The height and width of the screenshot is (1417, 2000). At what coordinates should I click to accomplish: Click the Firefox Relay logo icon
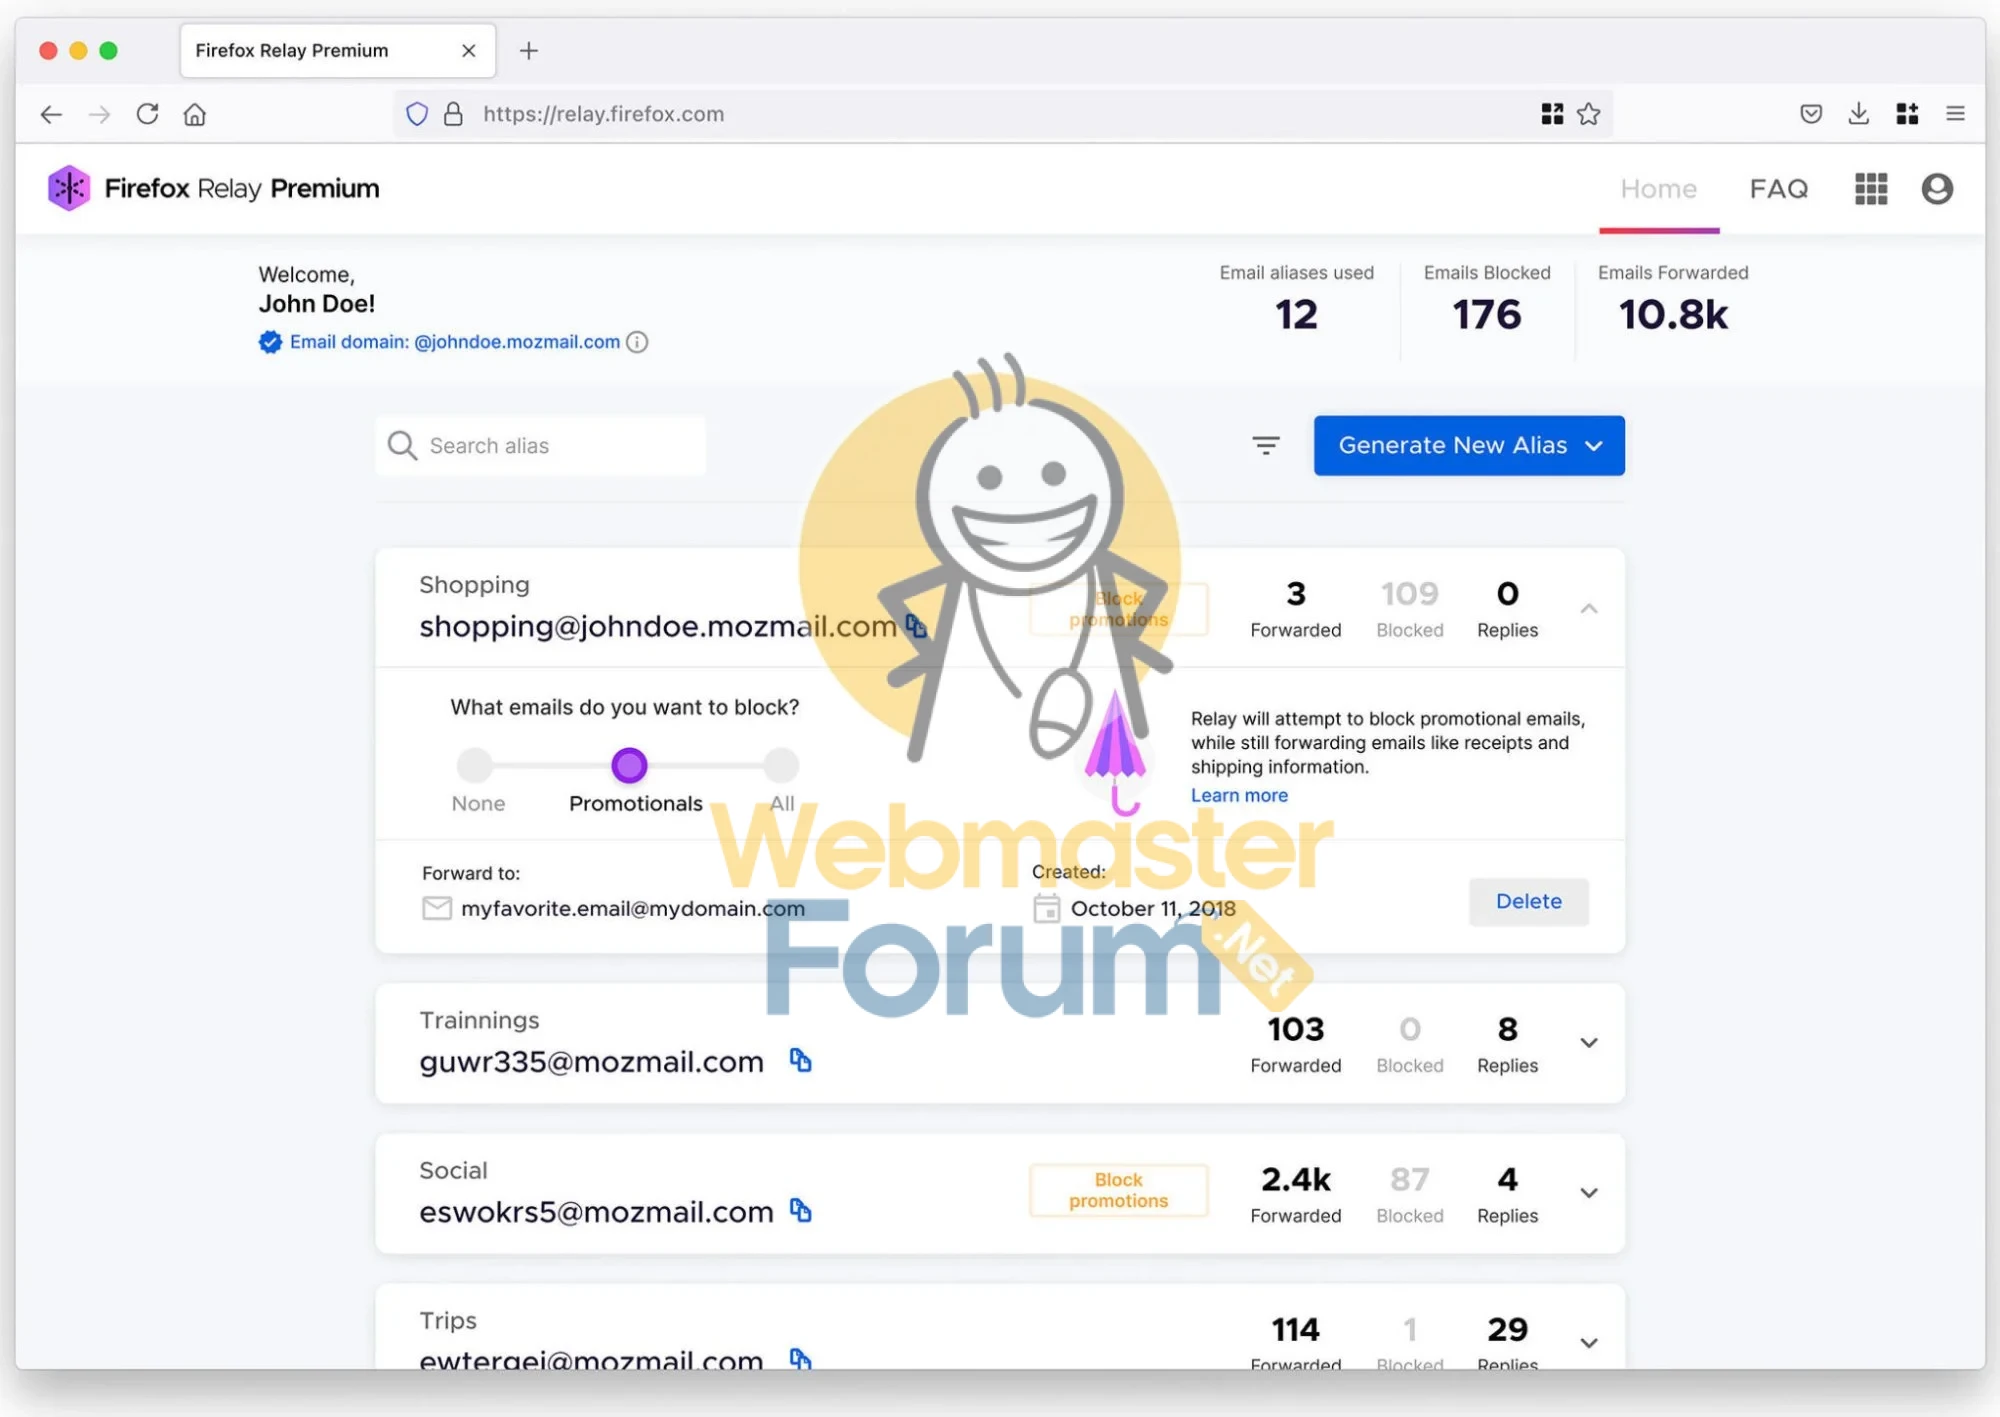click(x=68, y=188)
